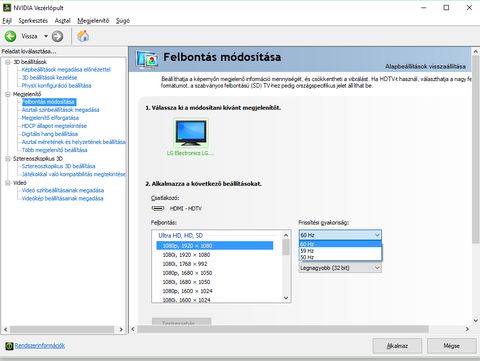
Task: Open the Frissítési gyakoriság dropdown
Action: point(340,235)
